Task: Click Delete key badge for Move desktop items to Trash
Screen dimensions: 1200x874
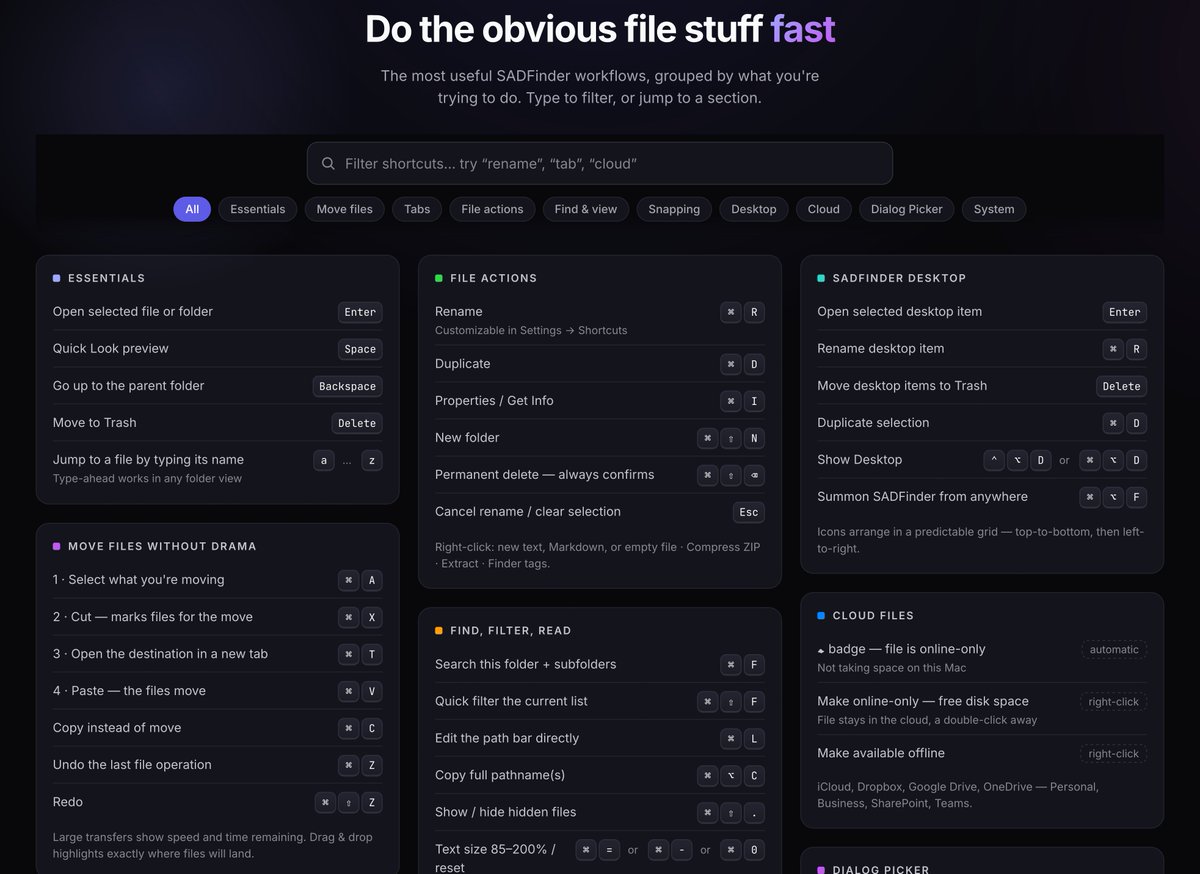Action: pyautogui.click(x=1121, y=386)
